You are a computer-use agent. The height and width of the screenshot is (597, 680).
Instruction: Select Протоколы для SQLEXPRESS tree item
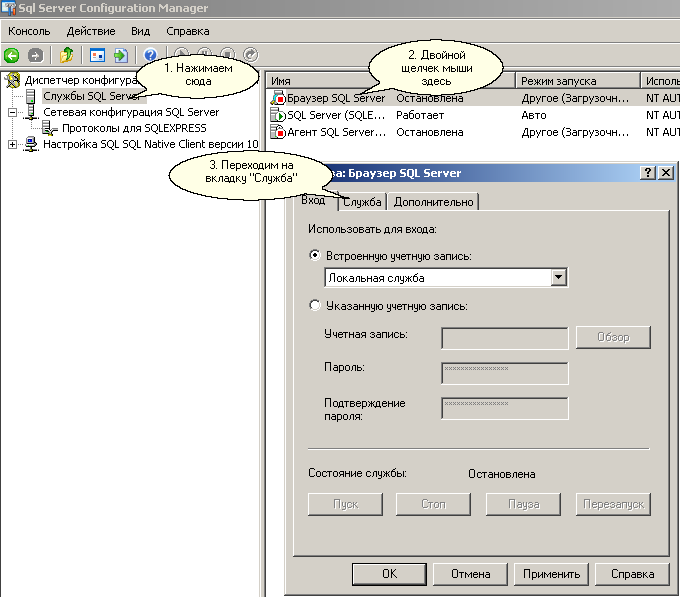[134, 128]
